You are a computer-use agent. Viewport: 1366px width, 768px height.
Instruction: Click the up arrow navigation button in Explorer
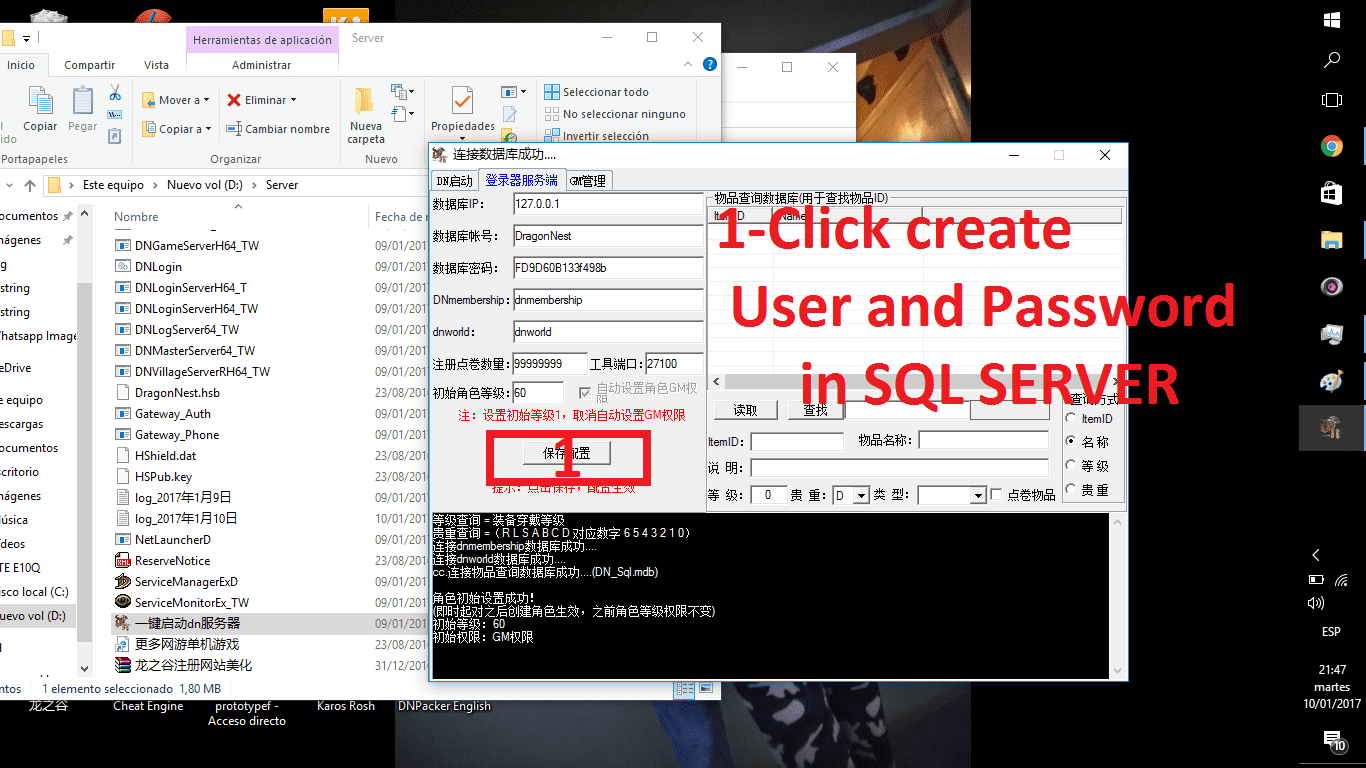click(x=30, y=185)
